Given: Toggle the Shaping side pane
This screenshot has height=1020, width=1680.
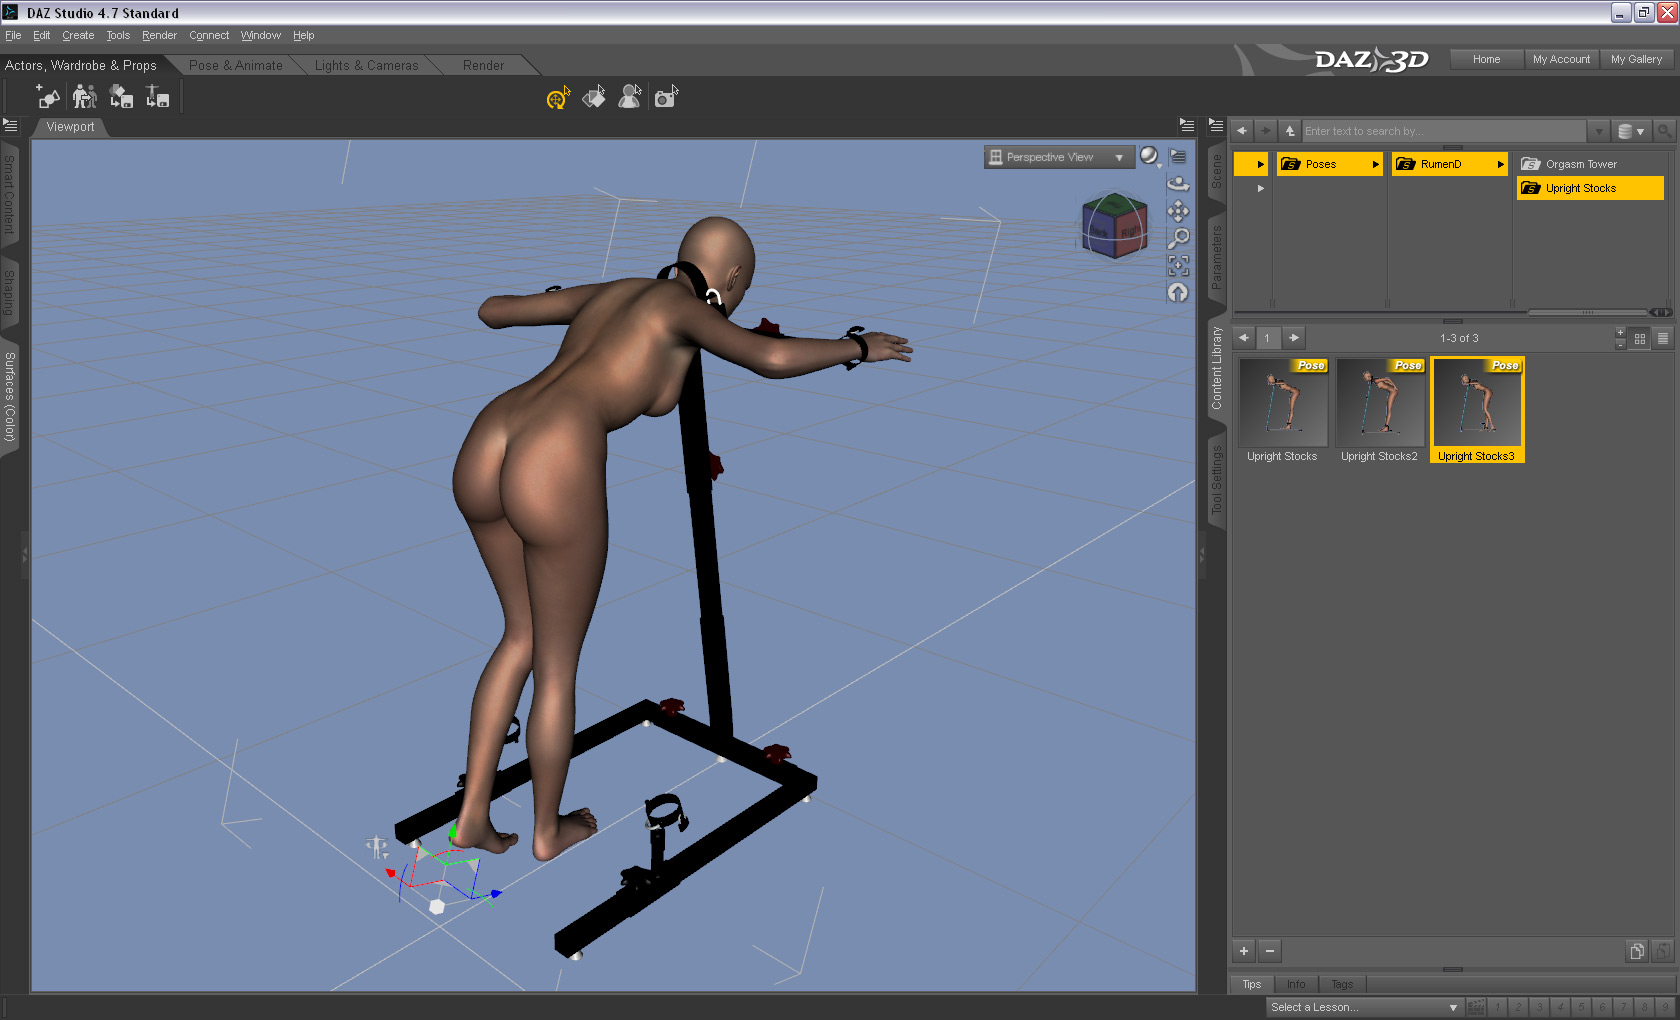Looking at the screenshot, I should 9,291.
